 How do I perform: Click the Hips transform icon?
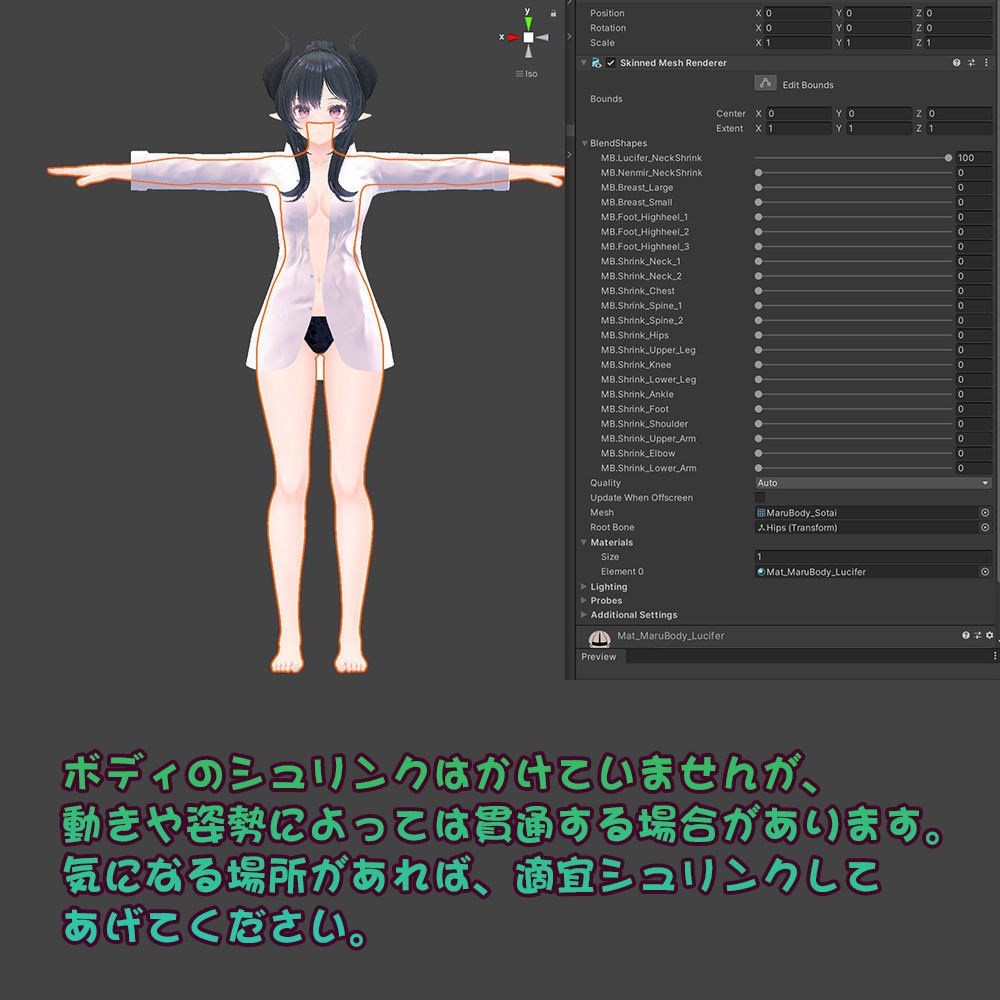[761, 527]
